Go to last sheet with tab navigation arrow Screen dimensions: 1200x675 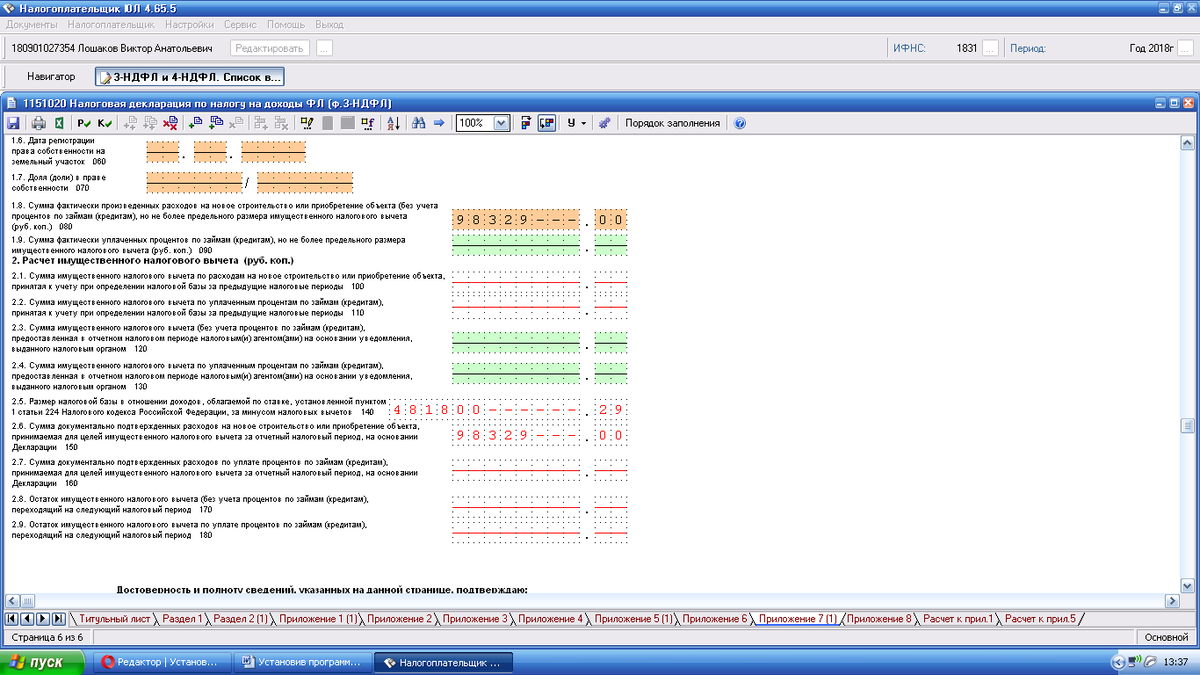(59, 619)
